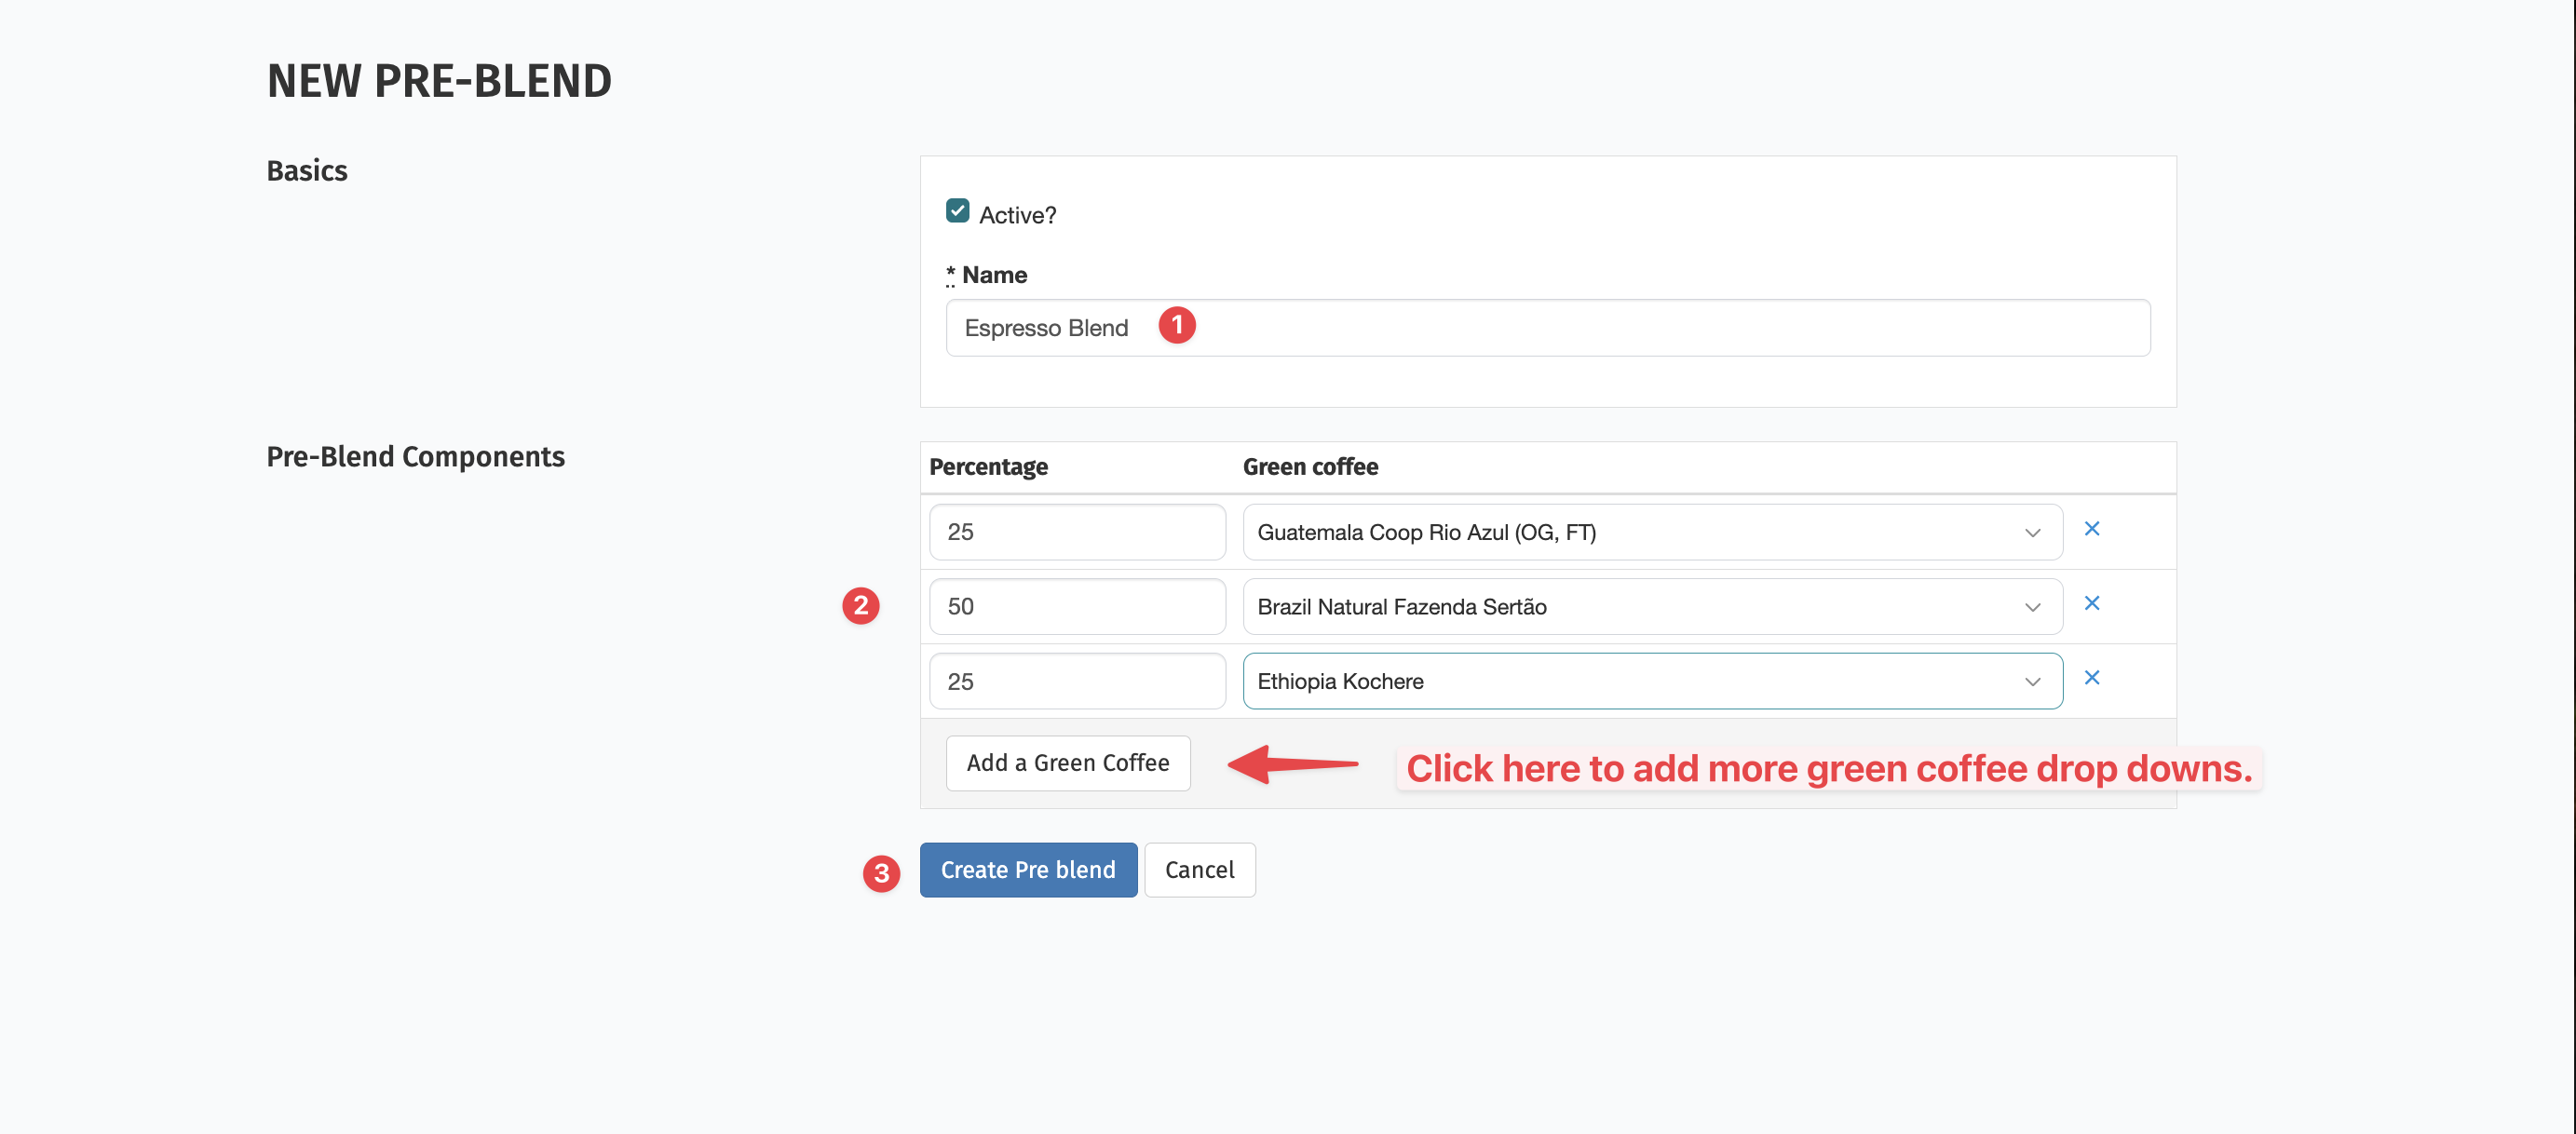Click the red step 2 marker
This screenshot has height=1134, width=2576.
click(x=860, y=606)
